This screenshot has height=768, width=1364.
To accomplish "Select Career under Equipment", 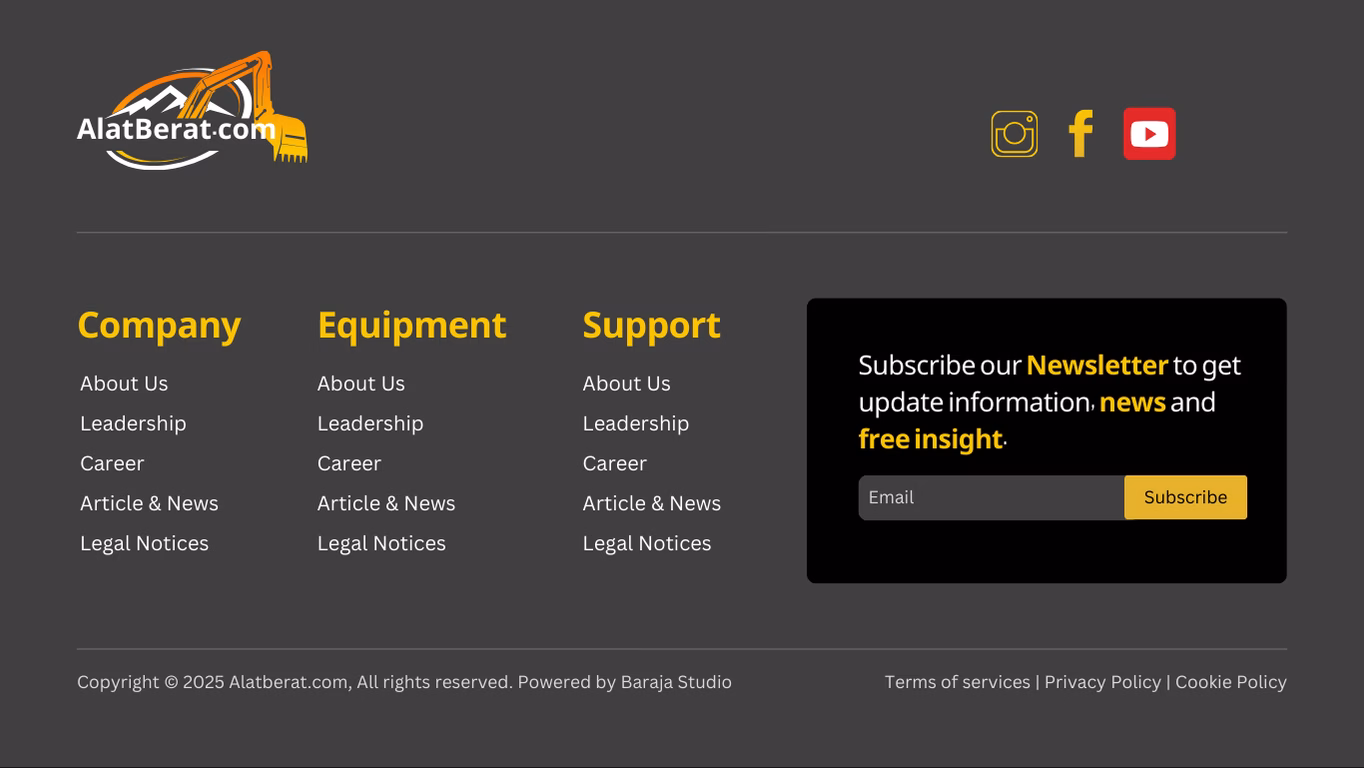I will pyautogui.click(x=349, y=464).
